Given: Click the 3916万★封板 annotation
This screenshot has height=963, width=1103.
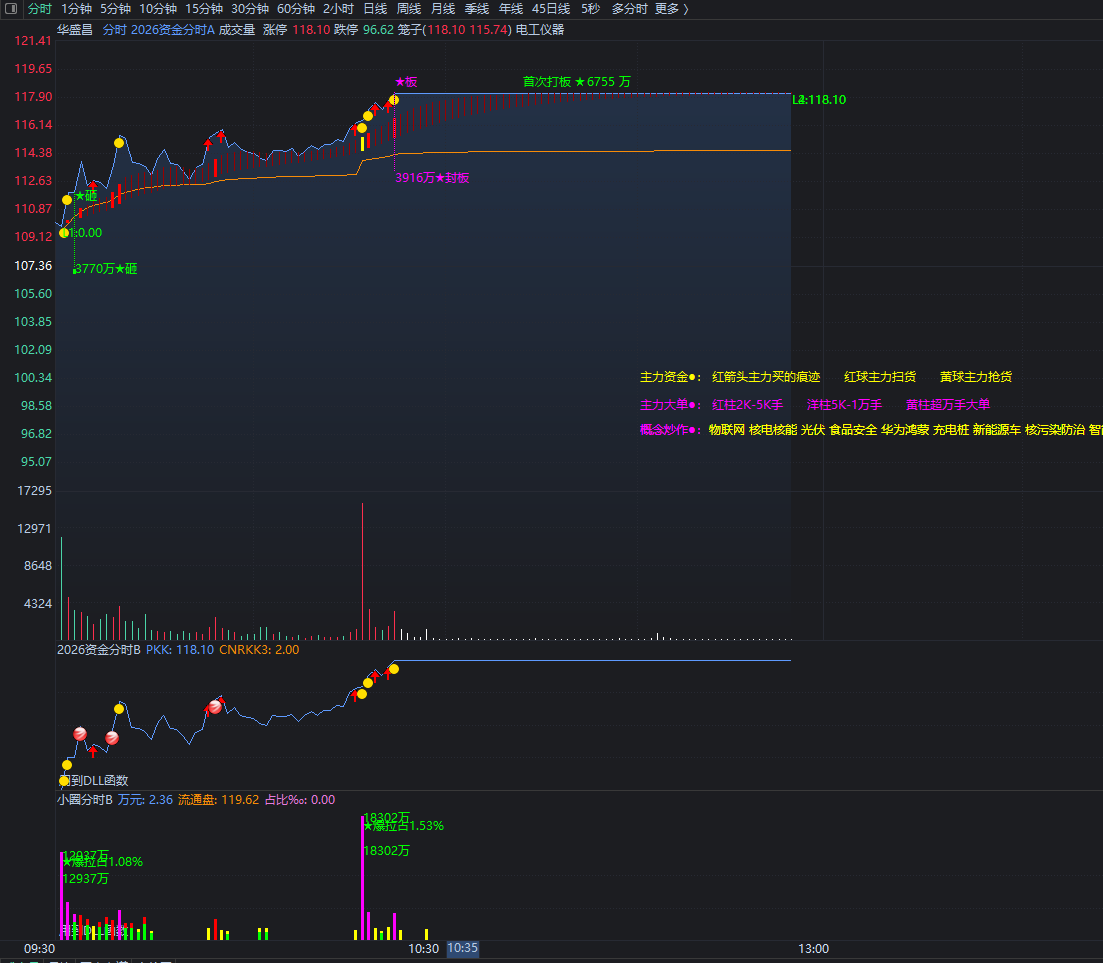Looking at the screenshot, I should (x=432, y=178).
